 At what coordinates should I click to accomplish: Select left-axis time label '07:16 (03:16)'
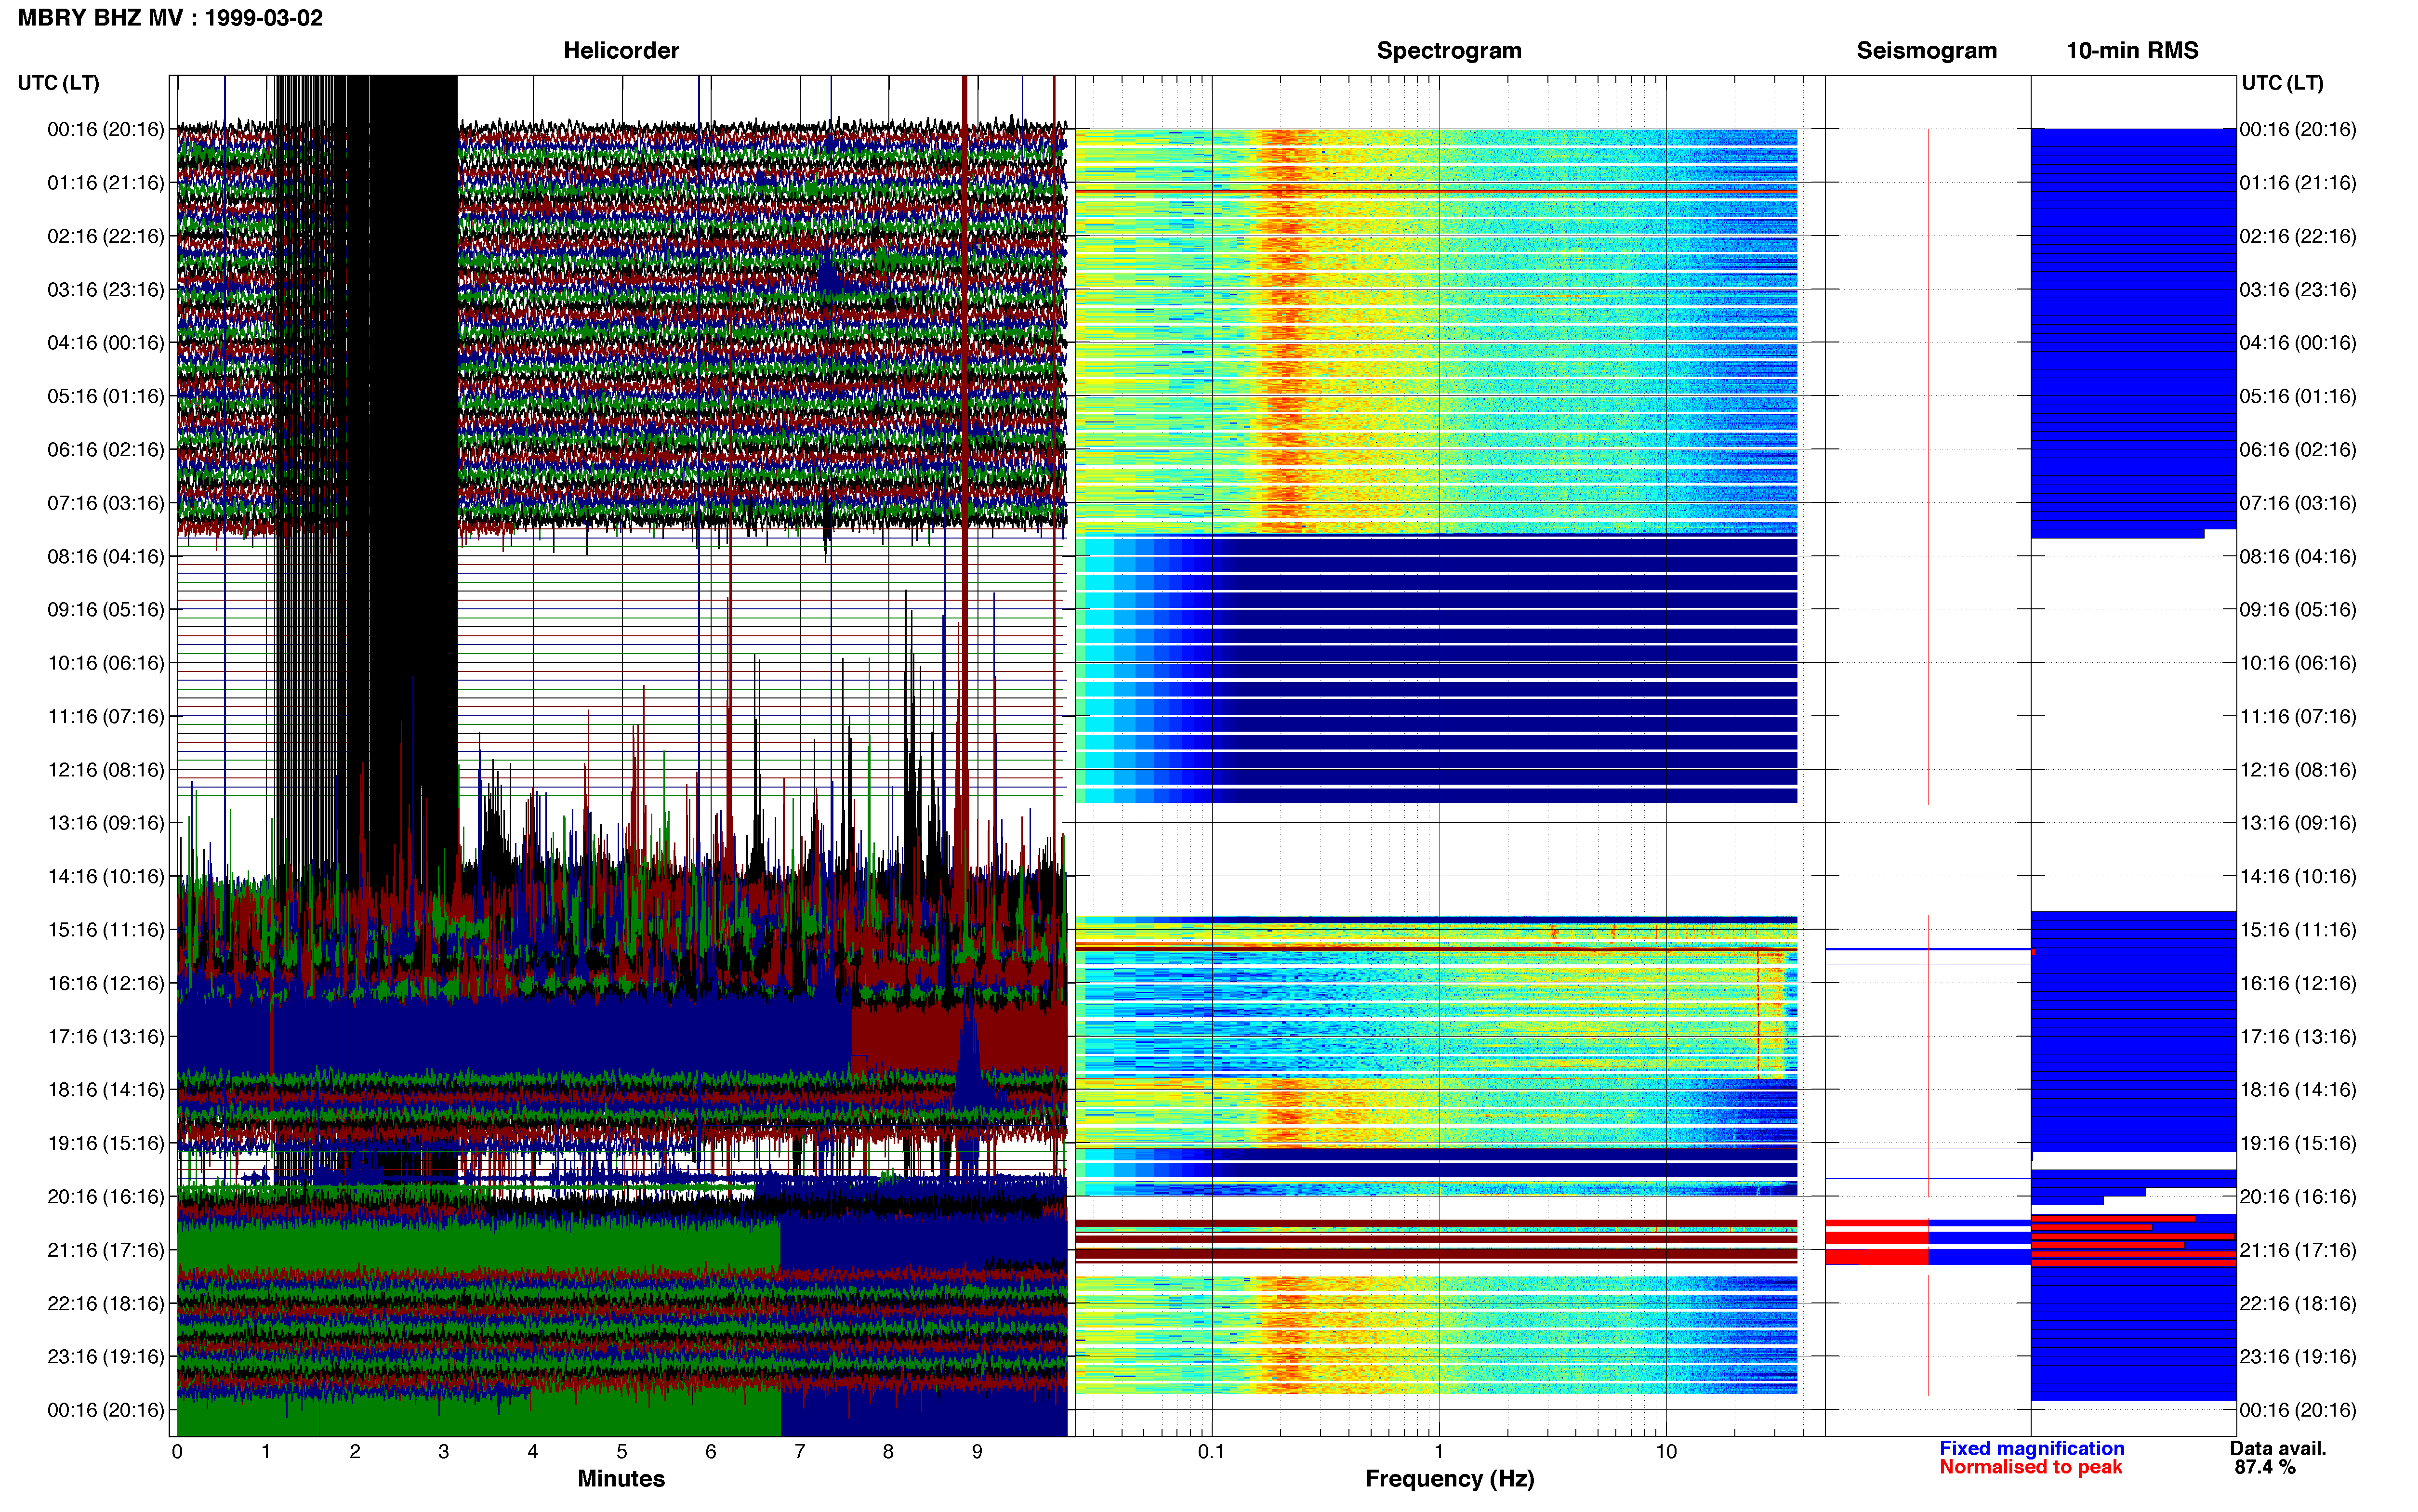pyautogui.click(x=106, y=503)
